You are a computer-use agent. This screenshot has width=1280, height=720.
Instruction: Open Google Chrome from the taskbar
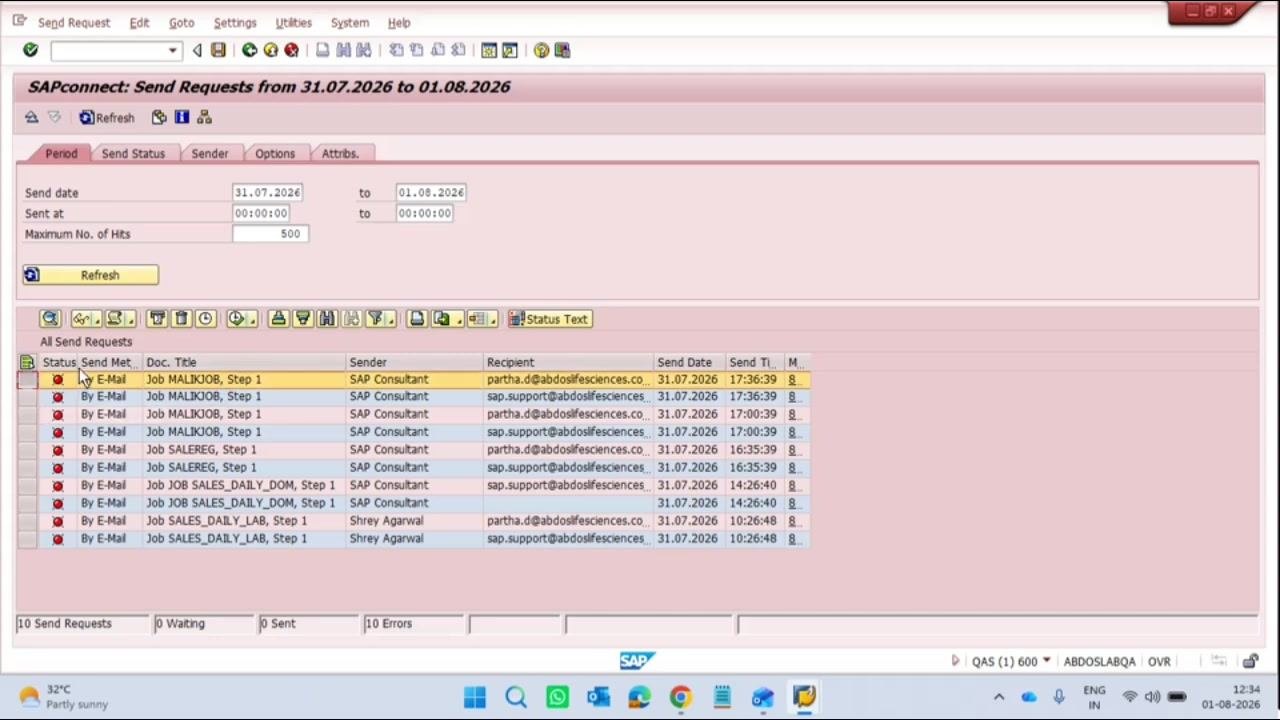coord(680,697)
